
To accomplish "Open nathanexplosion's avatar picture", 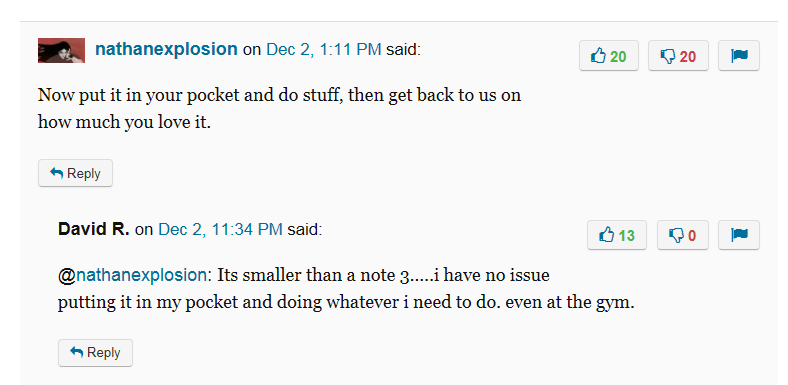I will pos(61,50).
